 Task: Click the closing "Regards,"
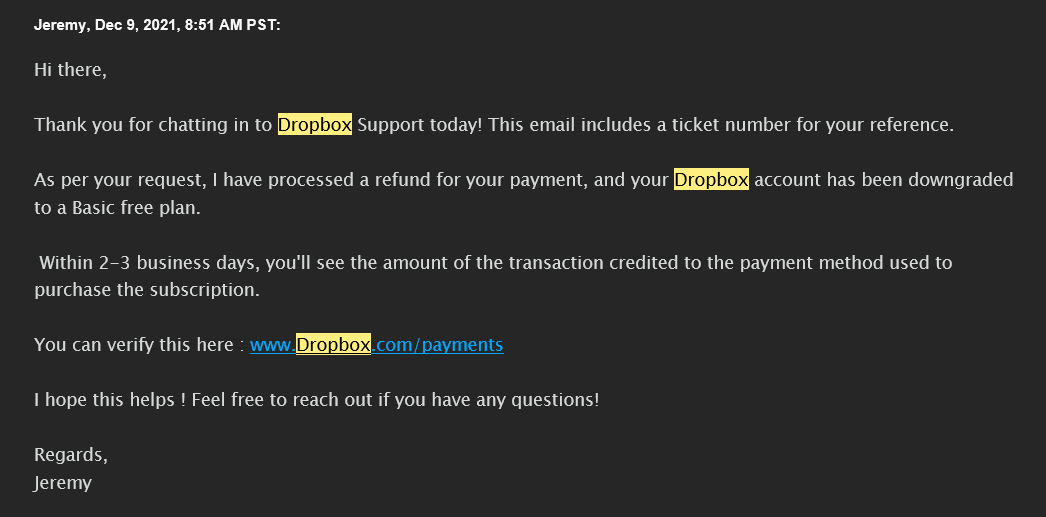(71, 455)
